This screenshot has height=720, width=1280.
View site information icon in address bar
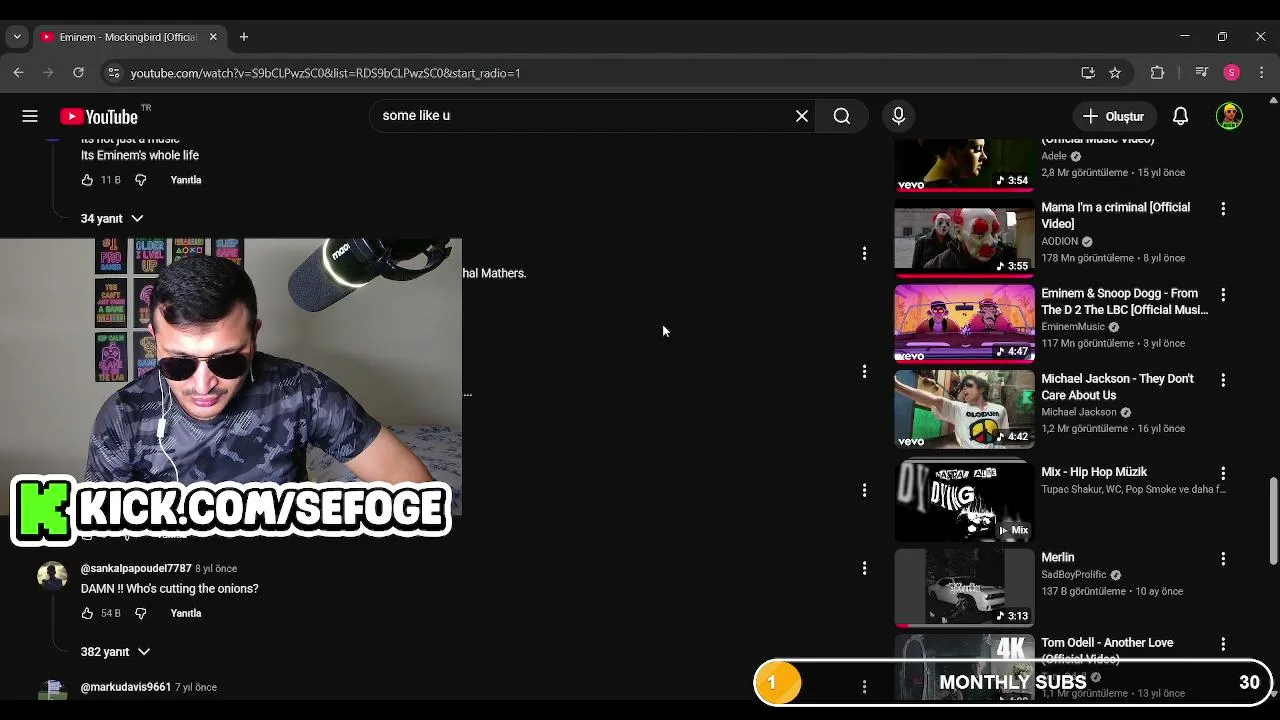tap(114, 73)
